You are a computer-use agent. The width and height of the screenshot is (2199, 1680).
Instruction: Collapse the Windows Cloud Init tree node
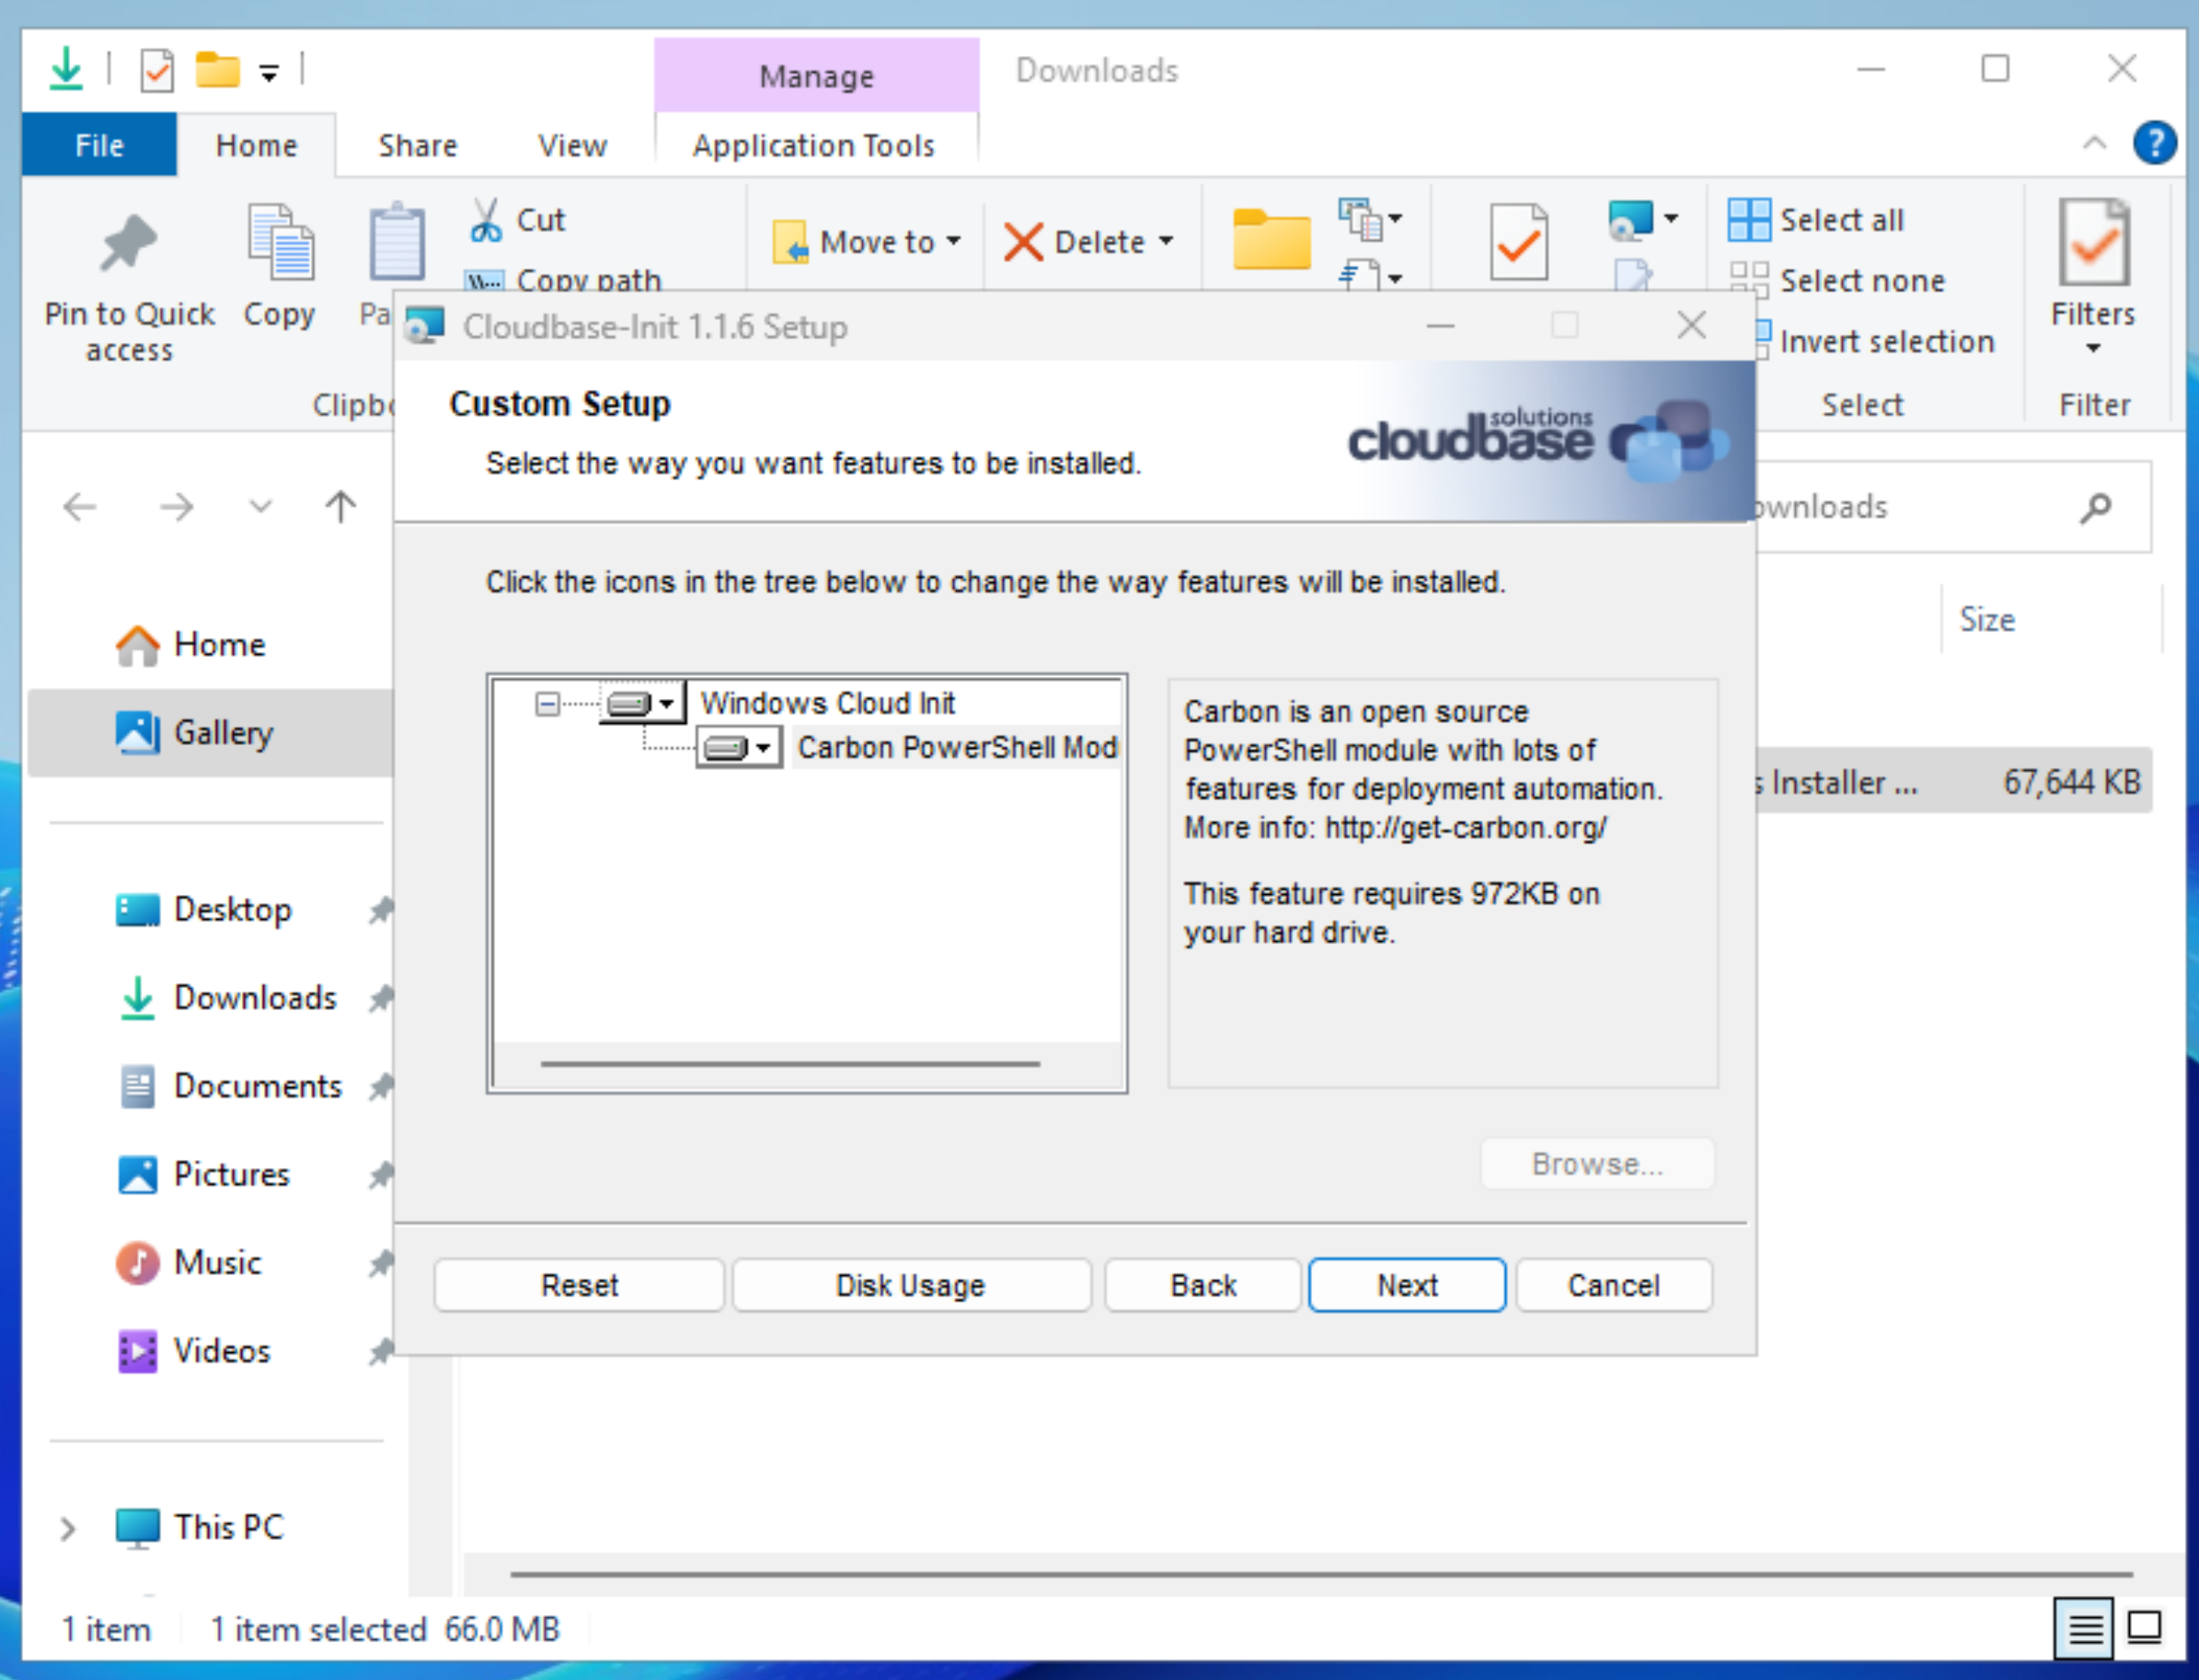pyautogui.click(x=547, y=704)
